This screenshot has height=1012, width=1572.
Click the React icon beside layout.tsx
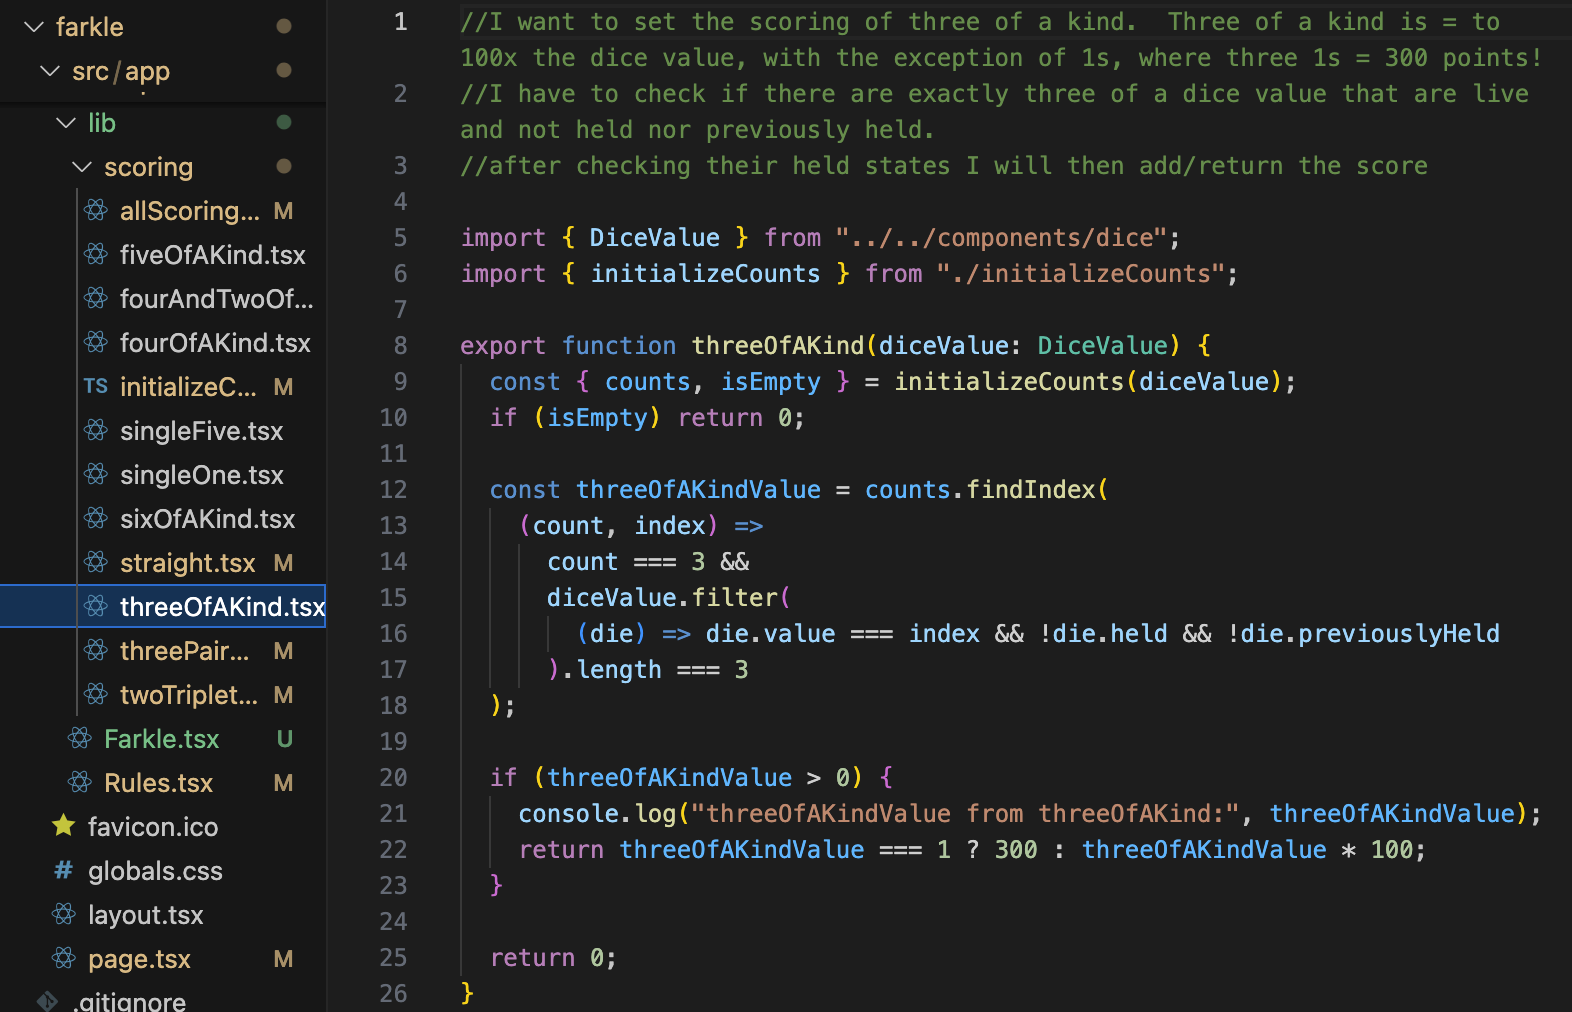point(64,915)
